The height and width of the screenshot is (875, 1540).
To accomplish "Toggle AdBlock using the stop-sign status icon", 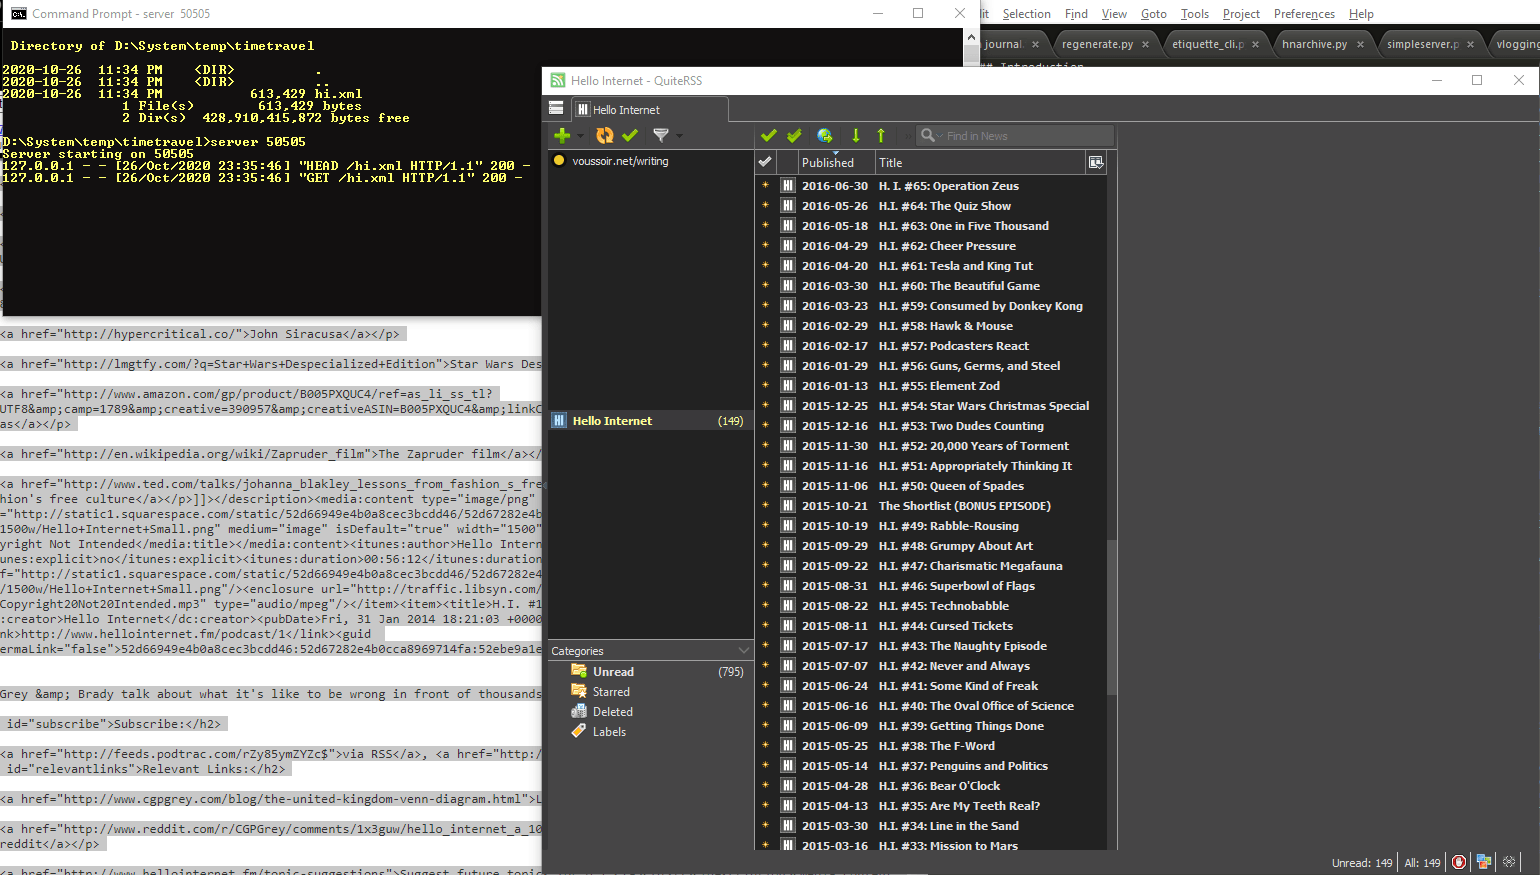I will tap(1459, 861).
